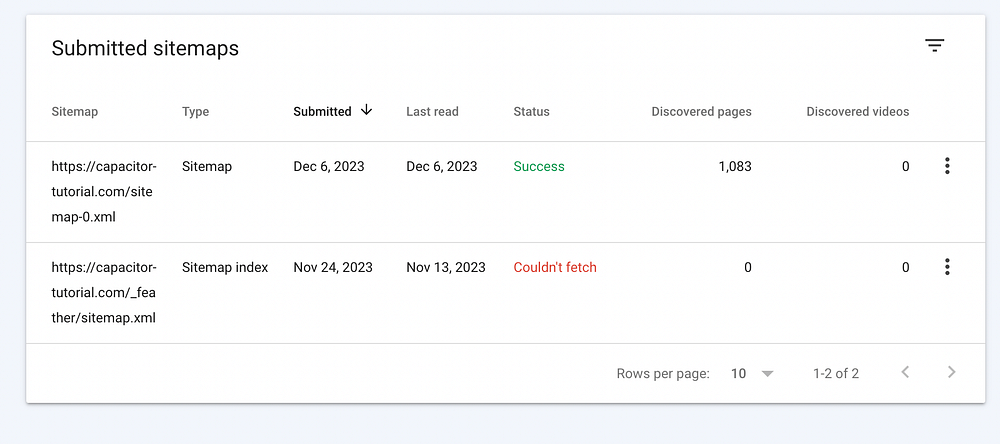1000x444 pixels.
Task: Open more options for sitemap-0.xml row
Action: [x=947, y=166]
